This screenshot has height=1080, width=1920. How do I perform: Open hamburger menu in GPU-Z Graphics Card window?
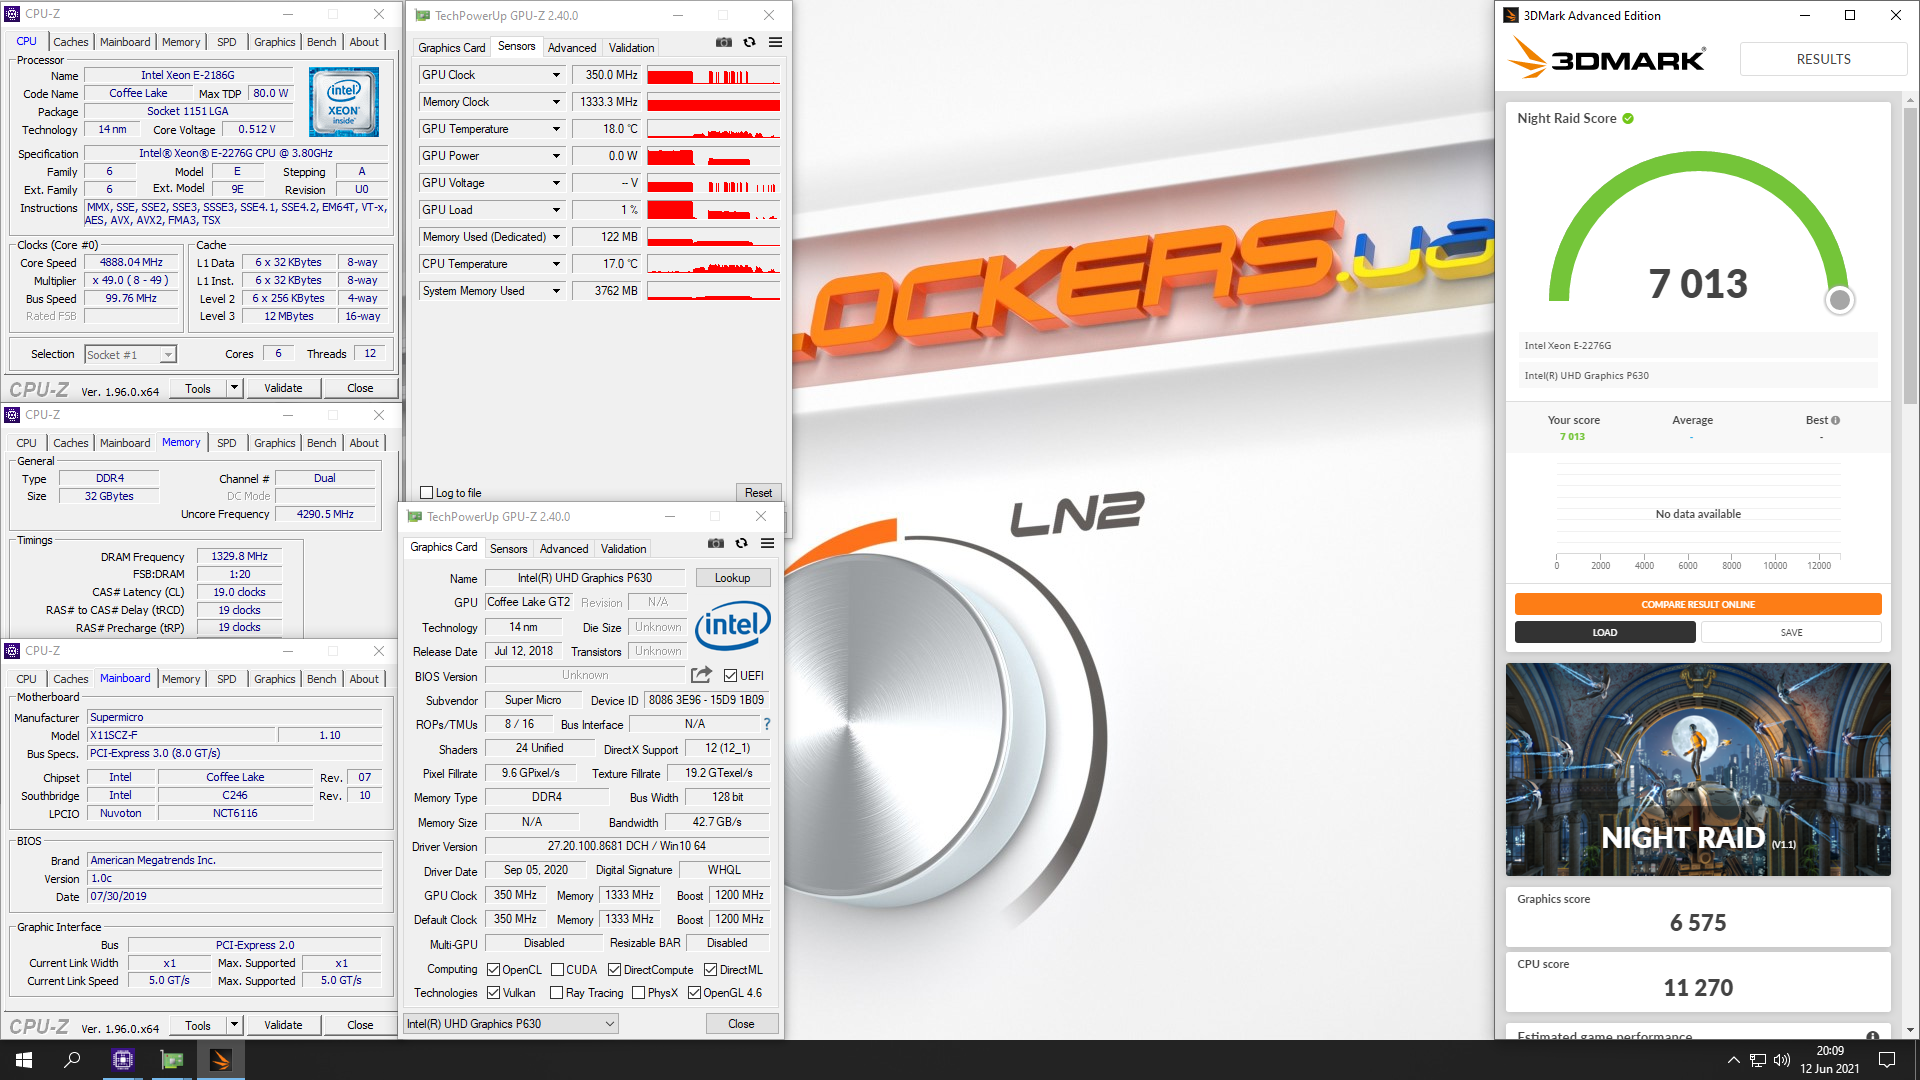tap(767, 544)
